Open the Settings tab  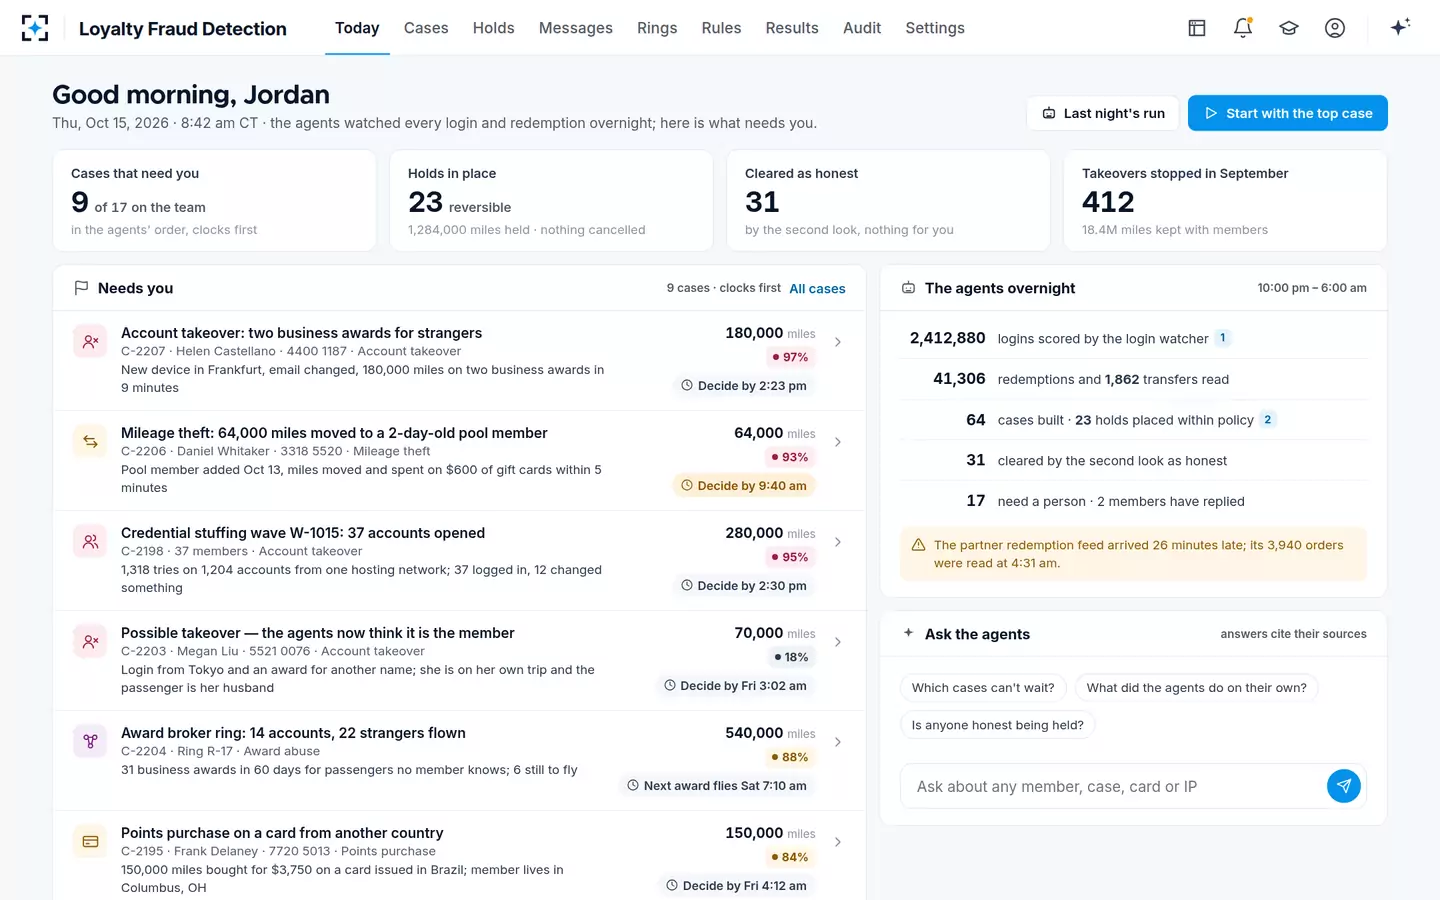pyautogui.click(x=935, y=28)
